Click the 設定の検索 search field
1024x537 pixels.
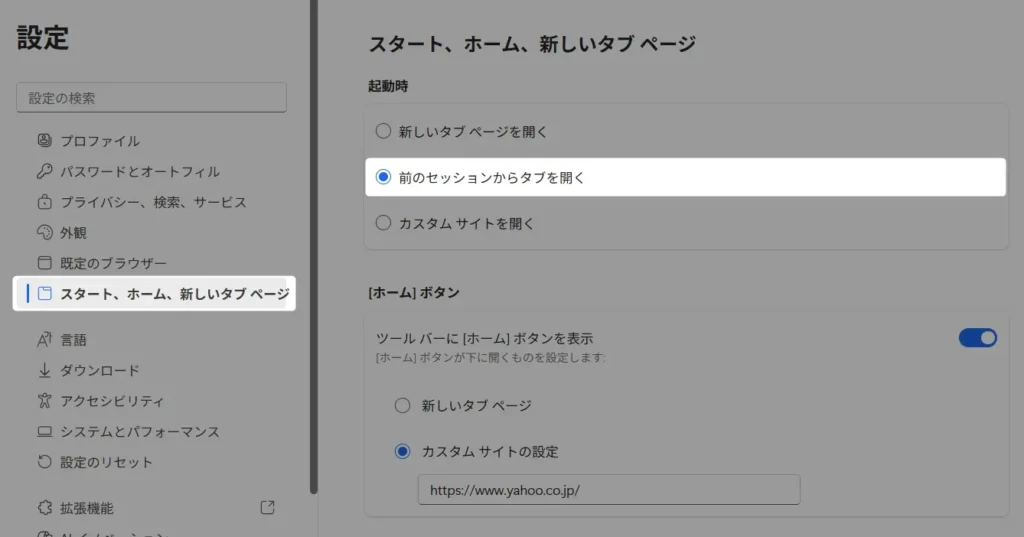pos(152,98)
